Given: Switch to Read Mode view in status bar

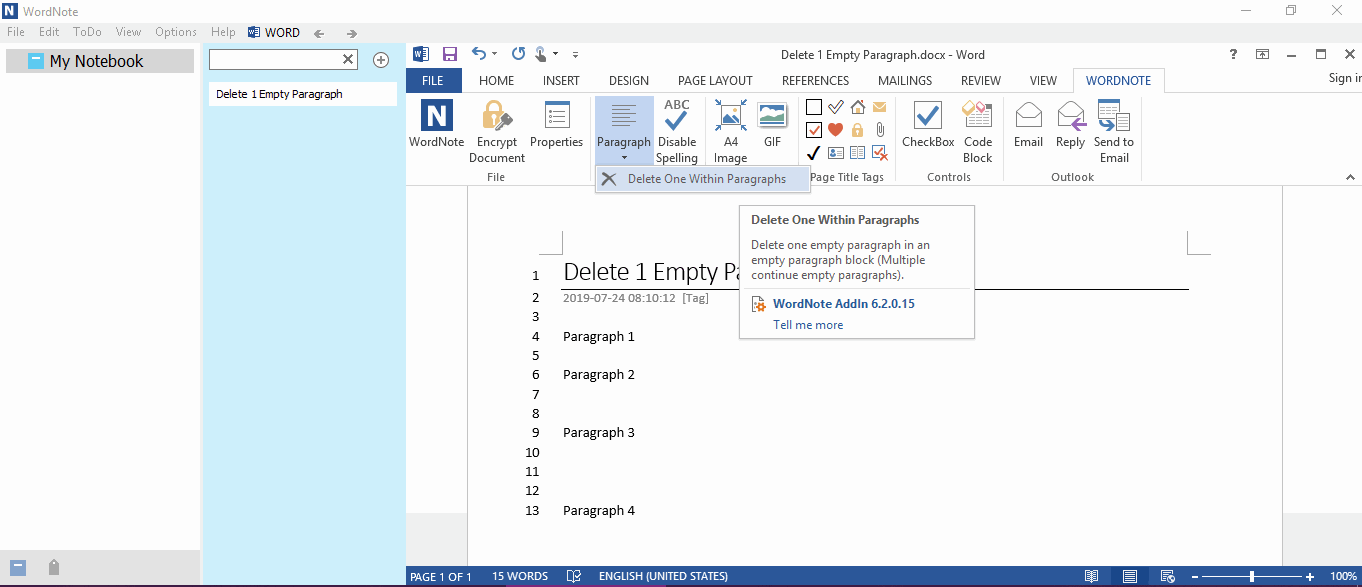Looking at the screenshot, I should coord(1092,576).
